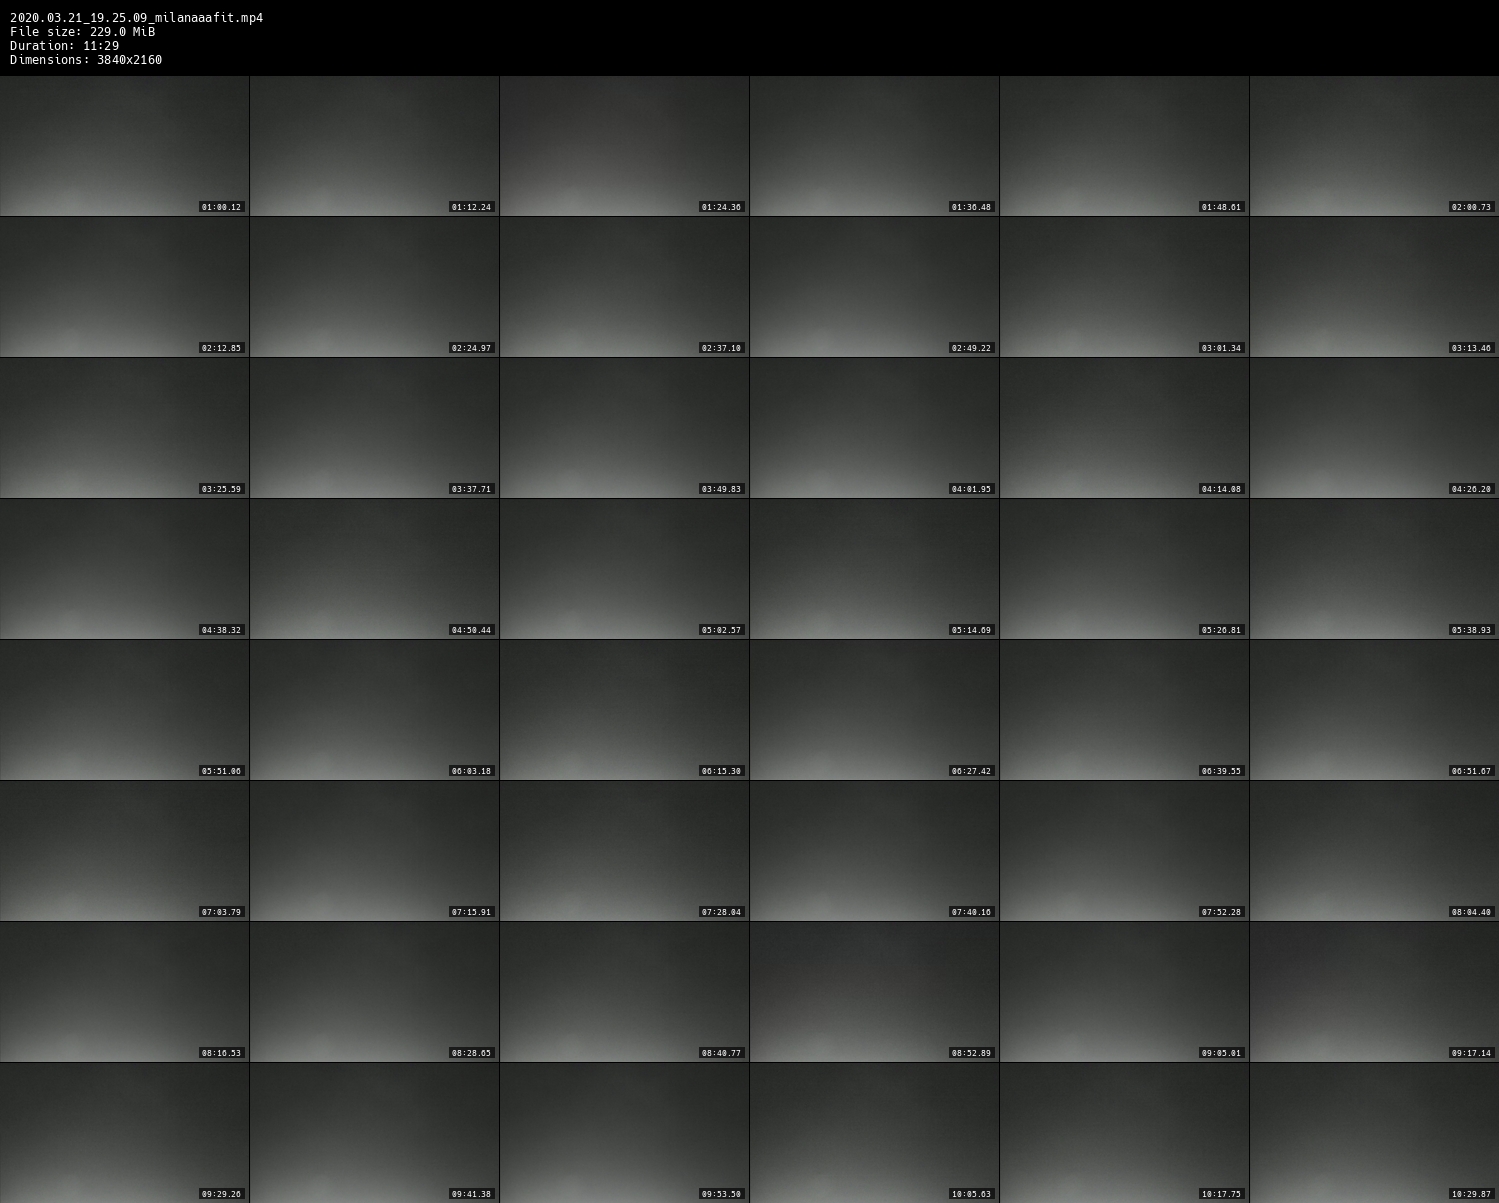Click the frame at 04:01.95

(874, 428)
